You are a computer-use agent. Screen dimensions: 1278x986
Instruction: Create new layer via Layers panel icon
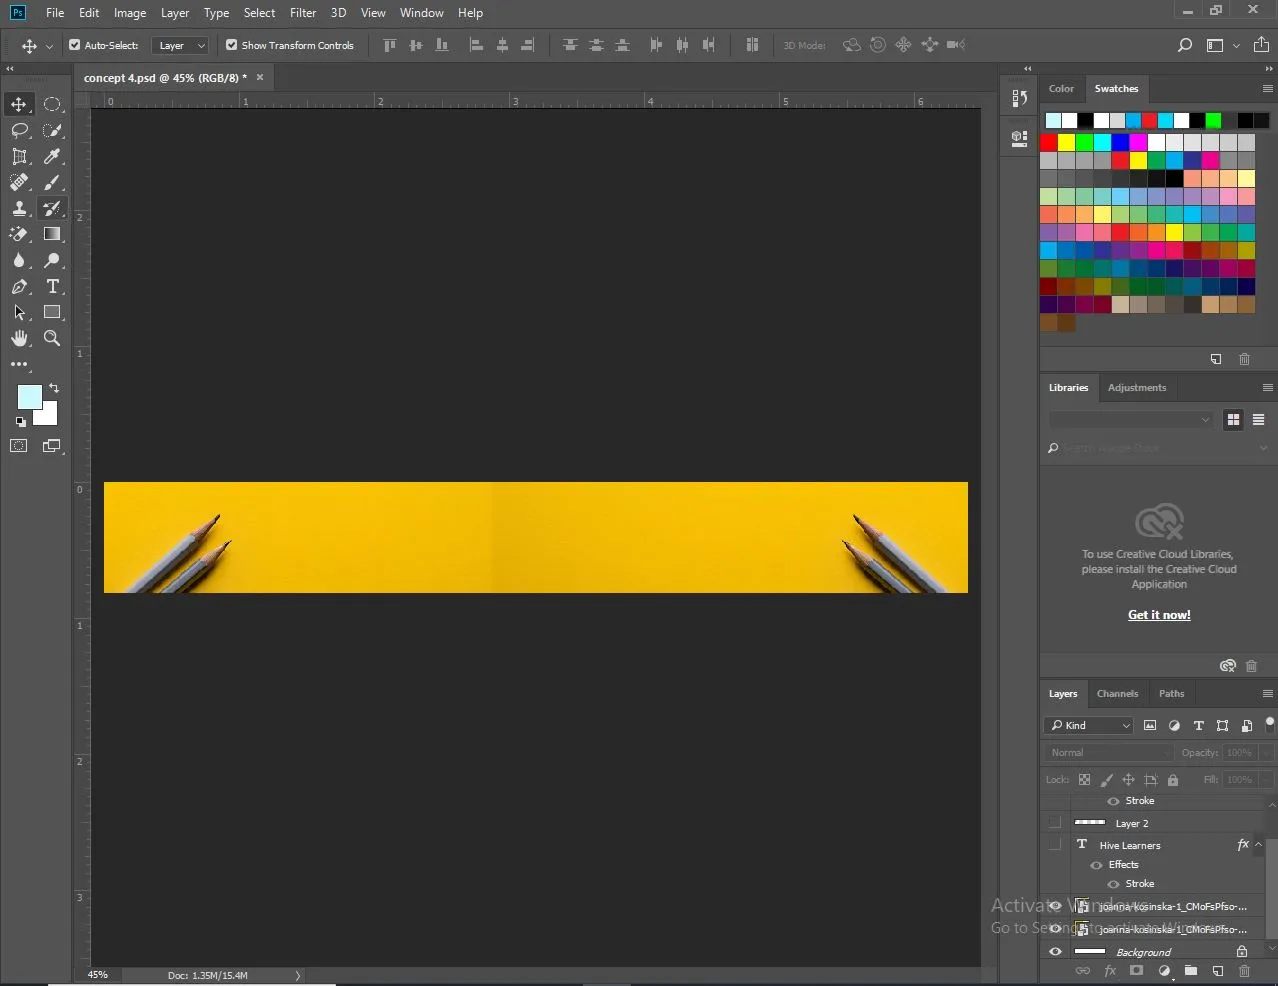[1217, 970]
